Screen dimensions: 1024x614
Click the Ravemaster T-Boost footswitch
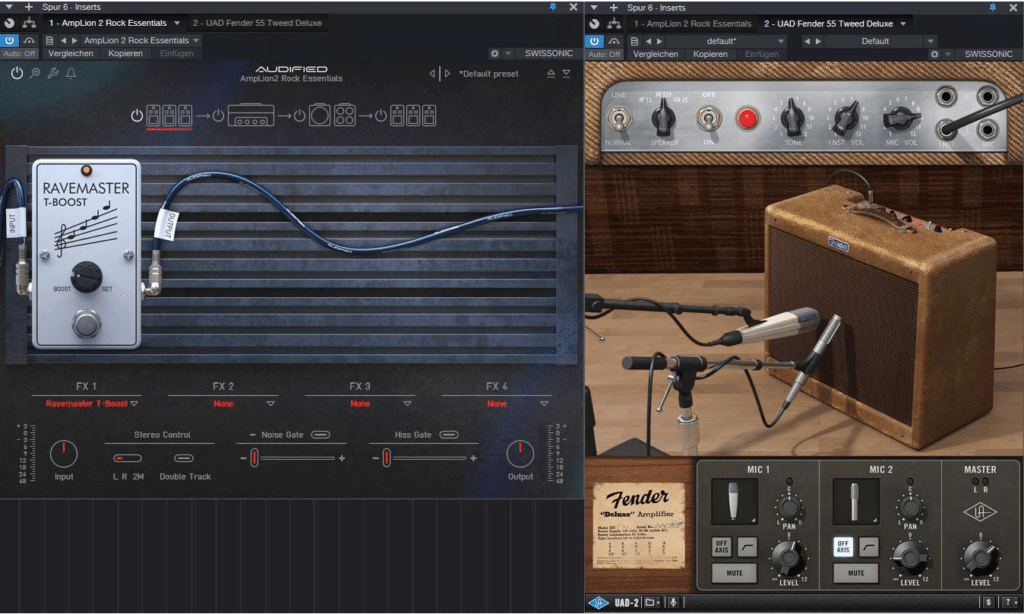click(86, 324)
